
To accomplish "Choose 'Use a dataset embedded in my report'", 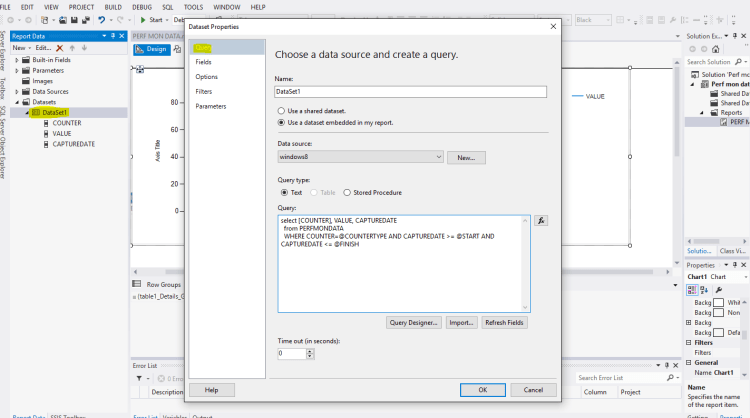I will click(x=281, y=122).
